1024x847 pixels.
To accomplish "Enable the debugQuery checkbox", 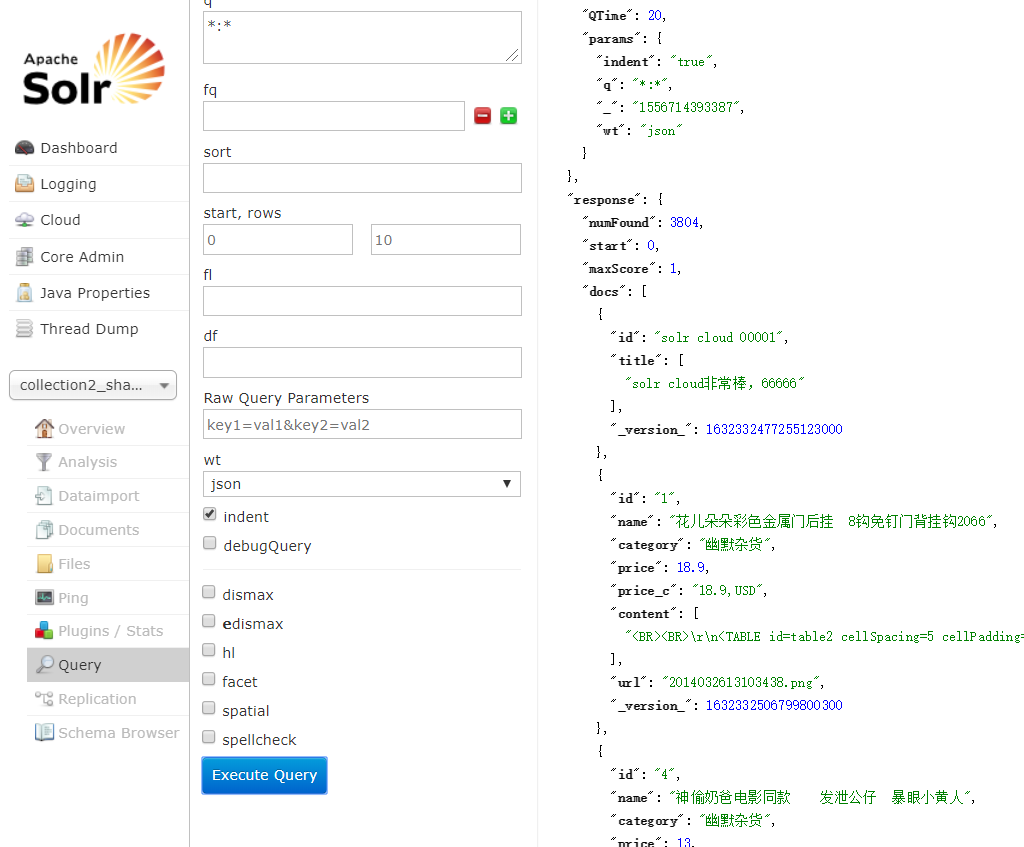I will [209, 542].
